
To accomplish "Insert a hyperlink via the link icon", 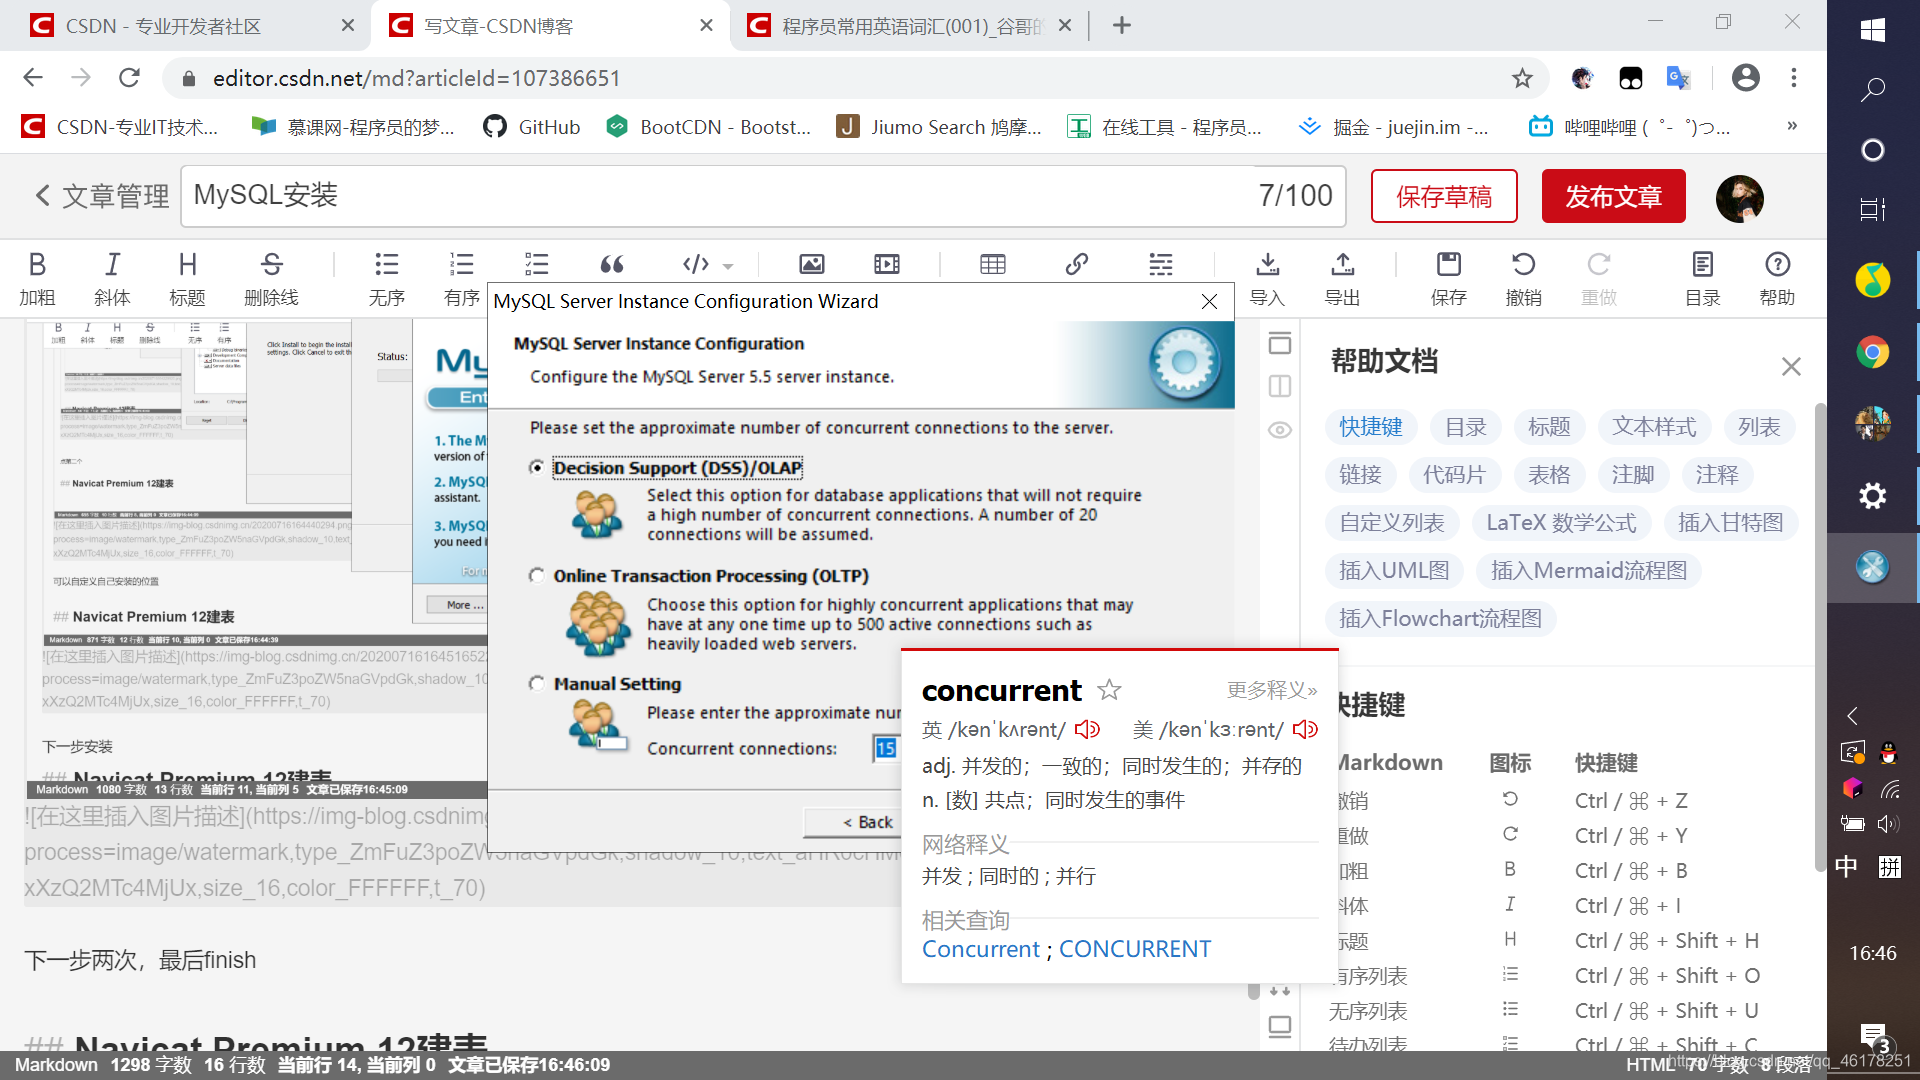I will coord(1077,264).
